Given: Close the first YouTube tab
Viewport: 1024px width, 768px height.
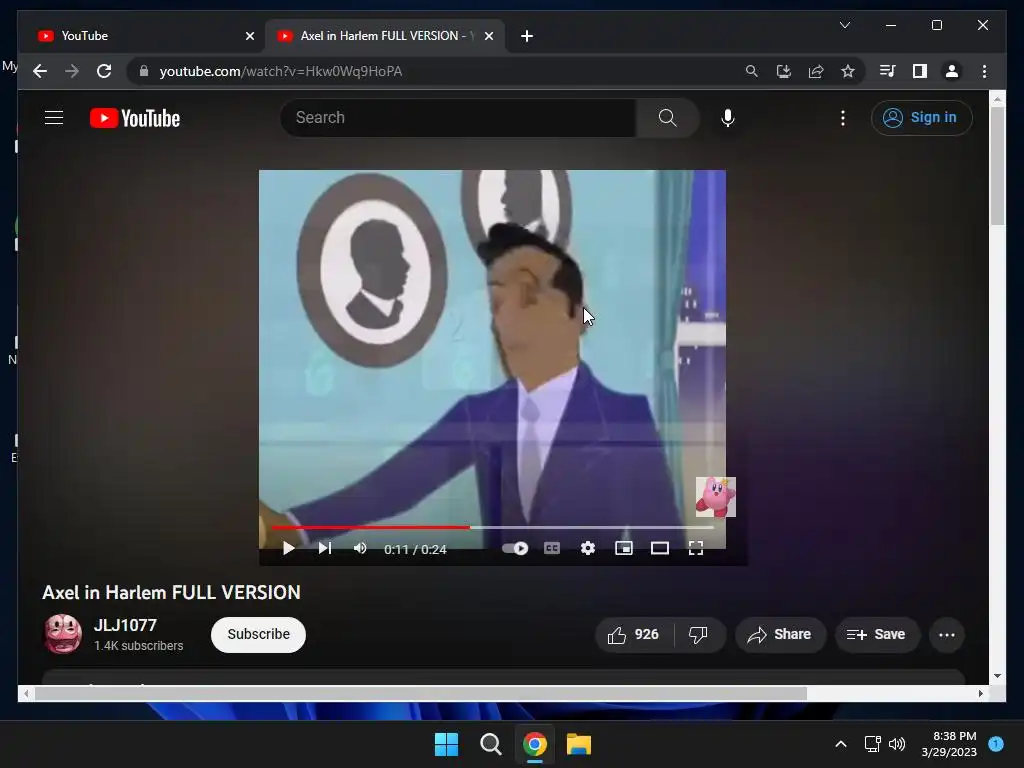Looking at the screenshot, I should (249, 36).
